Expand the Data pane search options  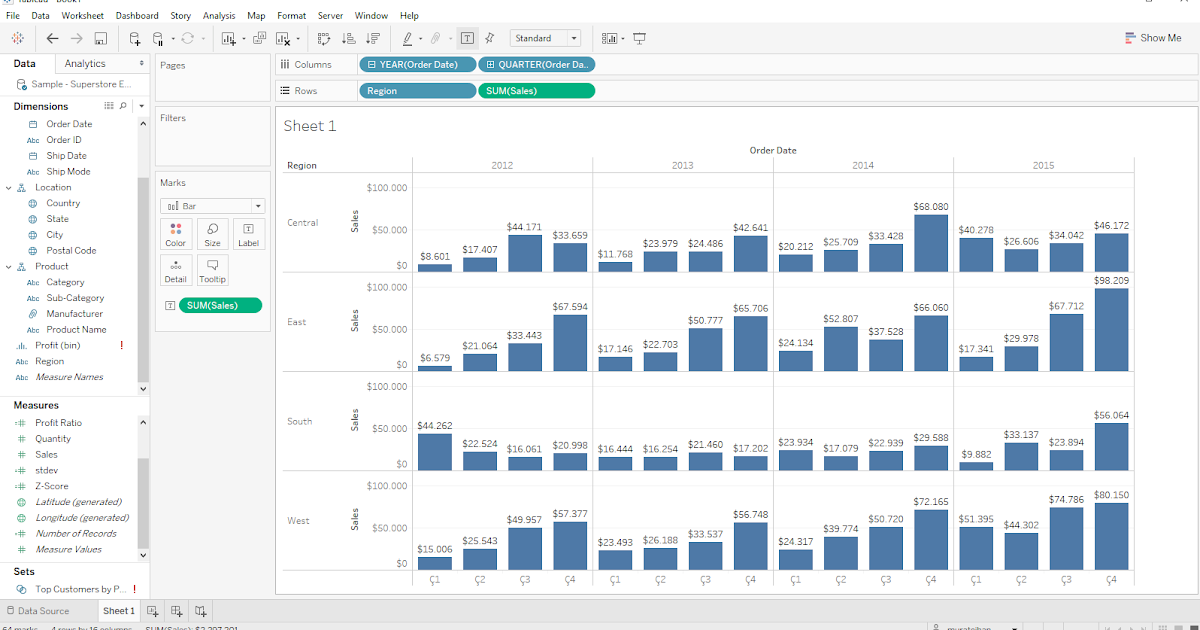point(123,105)
